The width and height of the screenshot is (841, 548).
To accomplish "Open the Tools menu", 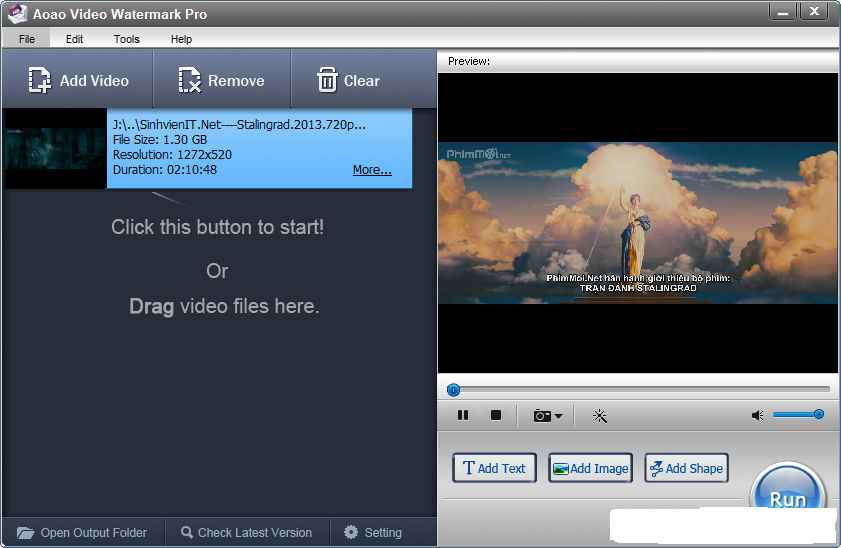I will (127, 39).
